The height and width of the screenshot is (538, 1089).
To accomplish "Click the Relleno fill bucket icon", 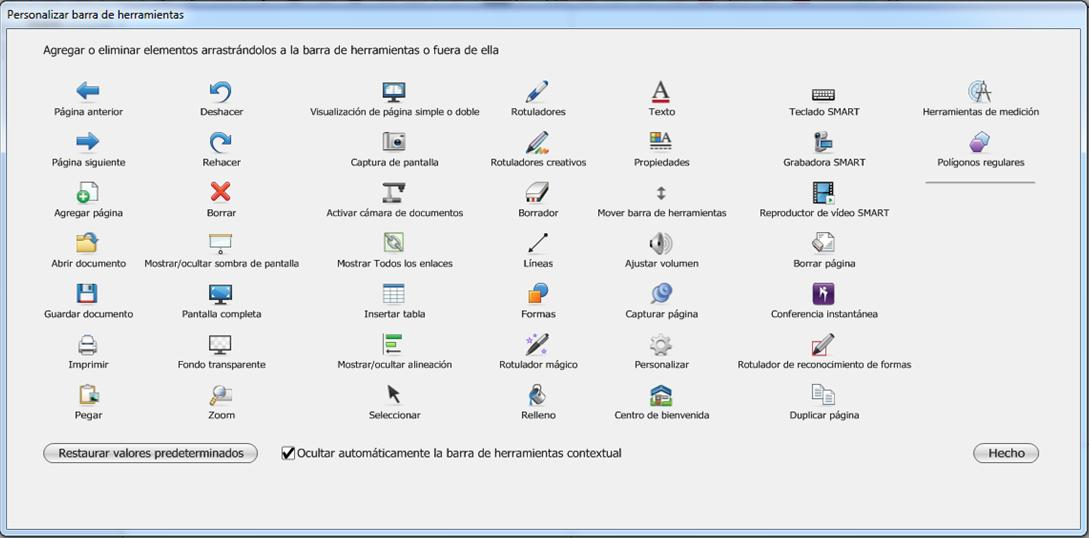I will pyautogui.click(x=537, y=394).
